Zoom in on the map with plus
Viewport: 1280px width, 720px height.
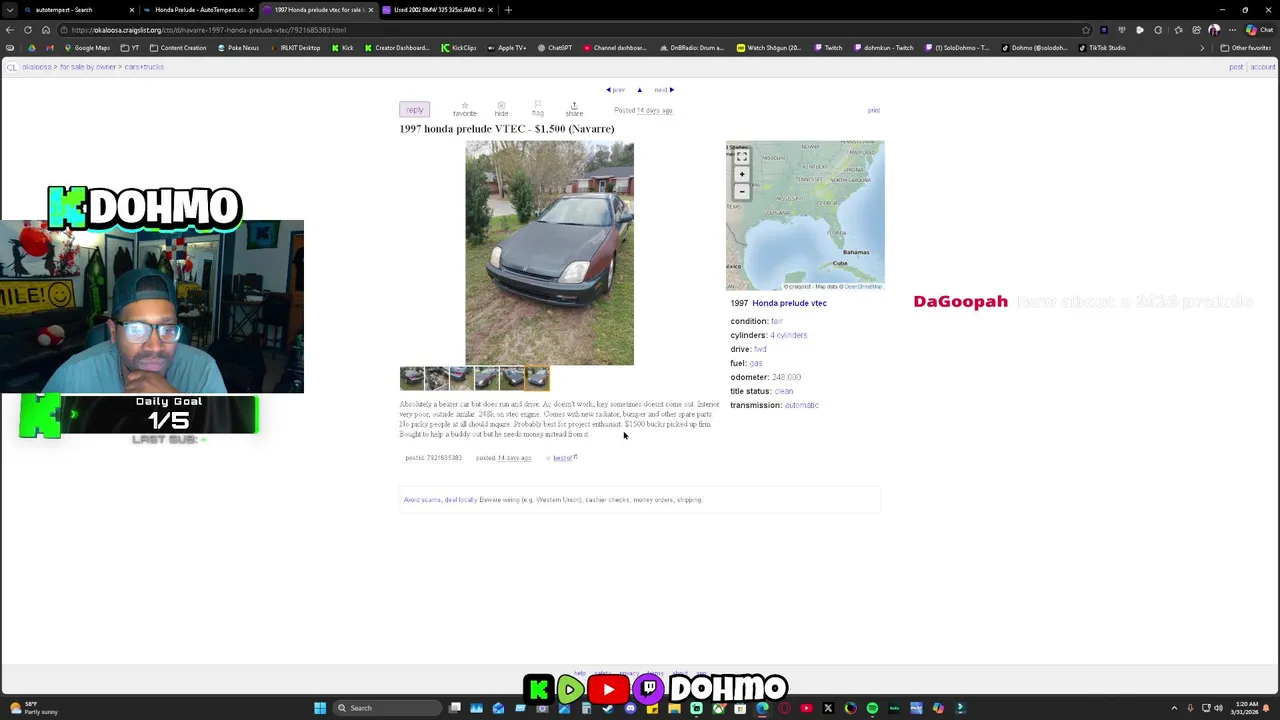click(x=742, y=174)
